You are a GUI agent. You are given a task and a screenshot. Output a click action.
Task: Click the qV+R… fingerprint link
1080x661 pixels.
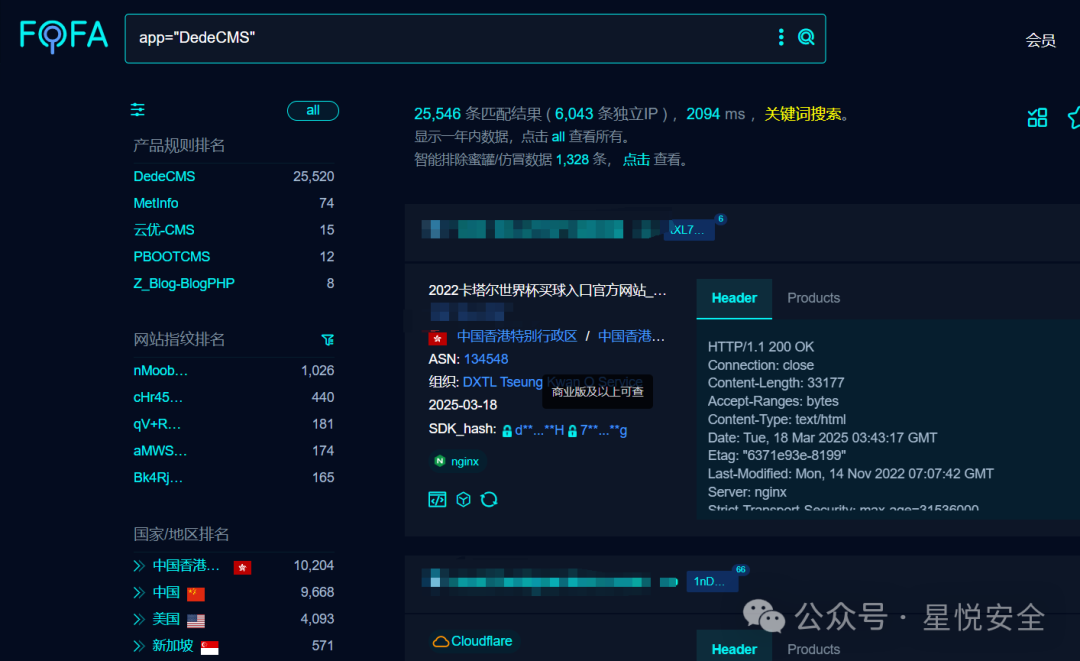click(156, 424)
